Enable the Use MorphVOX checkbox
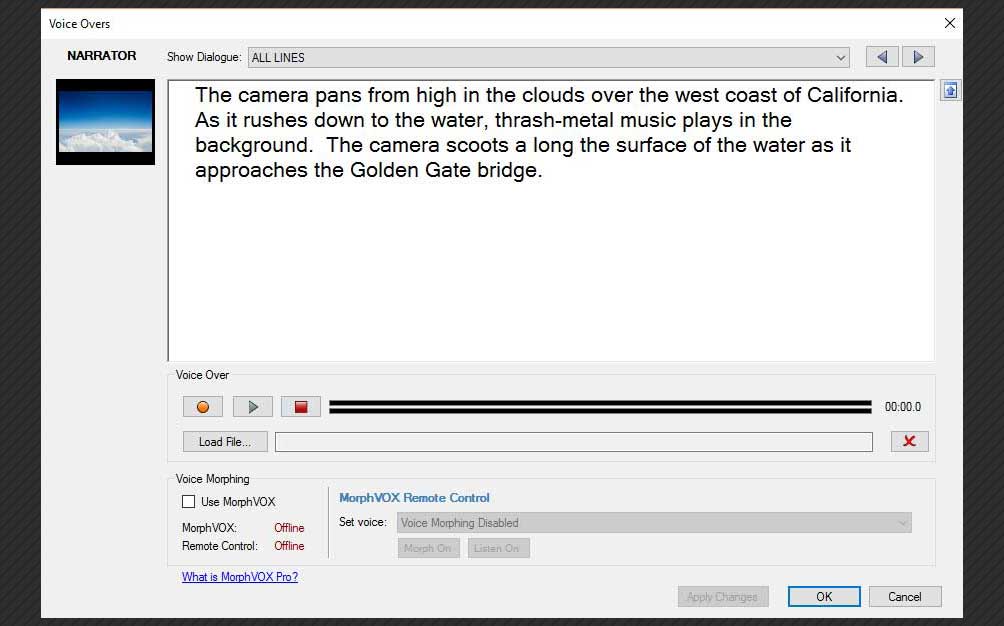This screenshot has height=626, width=1004. tap(187, 501)
